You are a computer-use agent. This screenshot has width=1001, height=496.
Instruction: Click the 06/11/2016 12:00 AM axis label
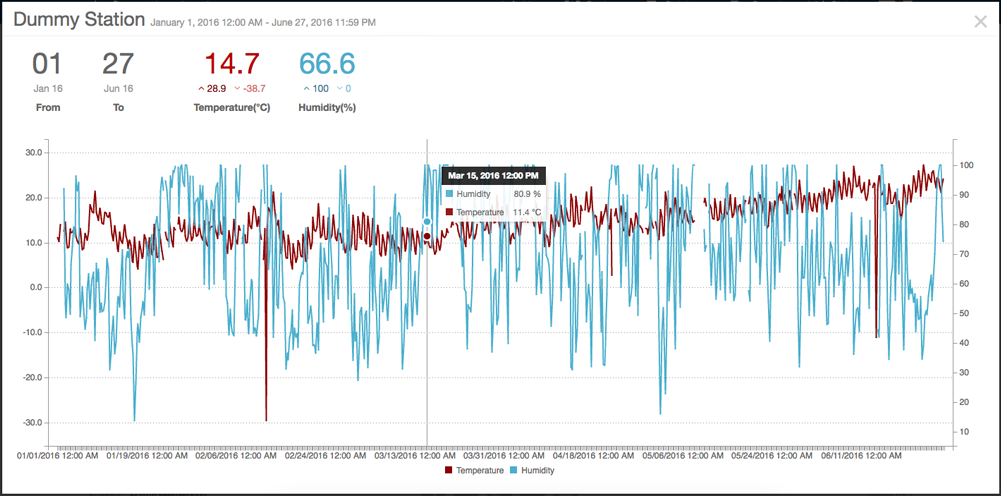click(x=862, y=456)
